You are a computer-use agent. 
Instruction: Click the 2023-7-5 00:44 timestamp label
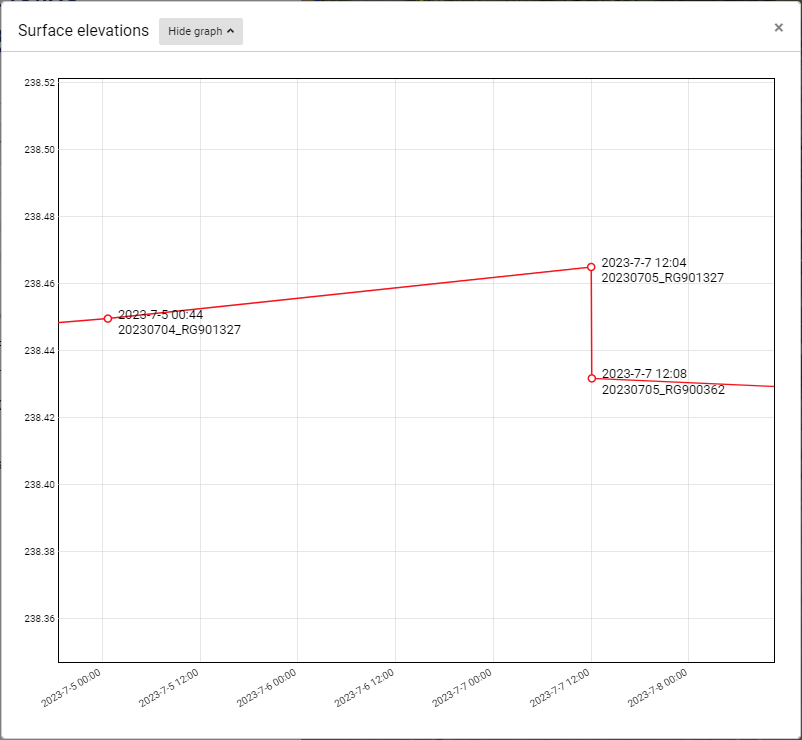[161, 315]
